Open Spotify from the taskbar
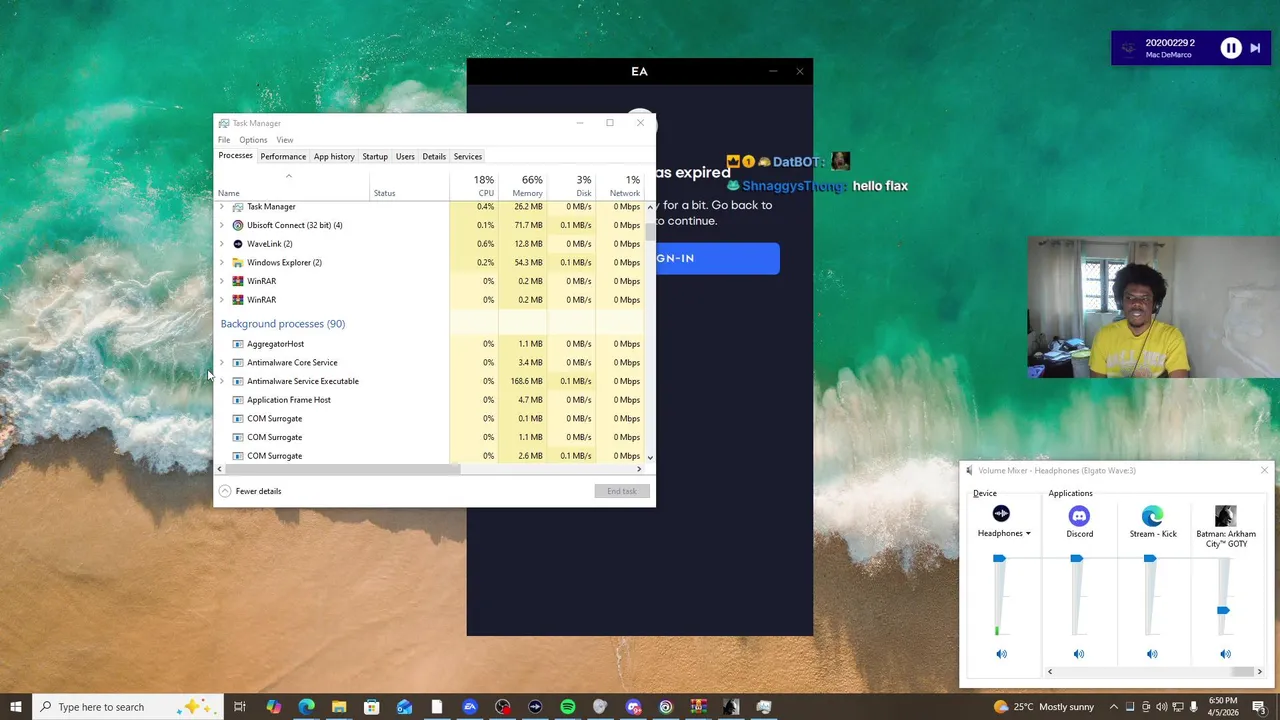 (568, 707)
